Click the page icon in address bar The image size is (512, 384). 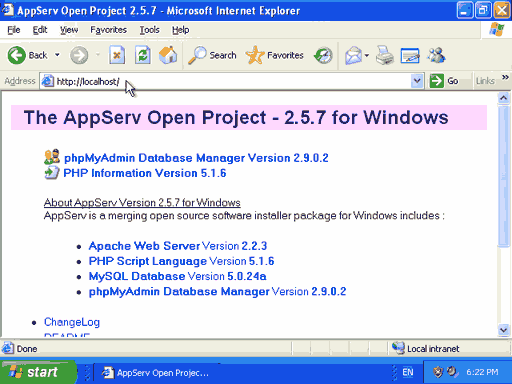(x=47, y=81)
